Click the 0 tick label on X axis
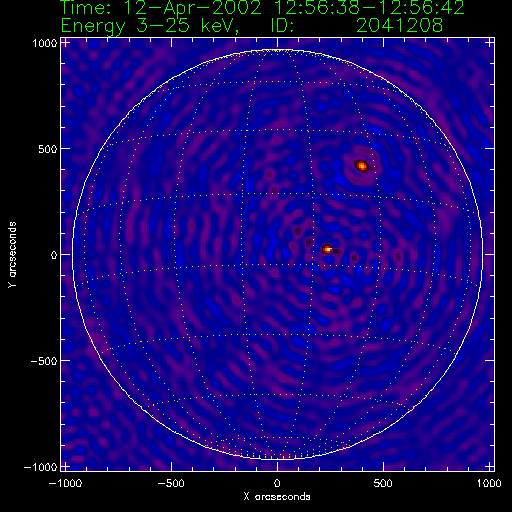 click(x=277, y=483)
